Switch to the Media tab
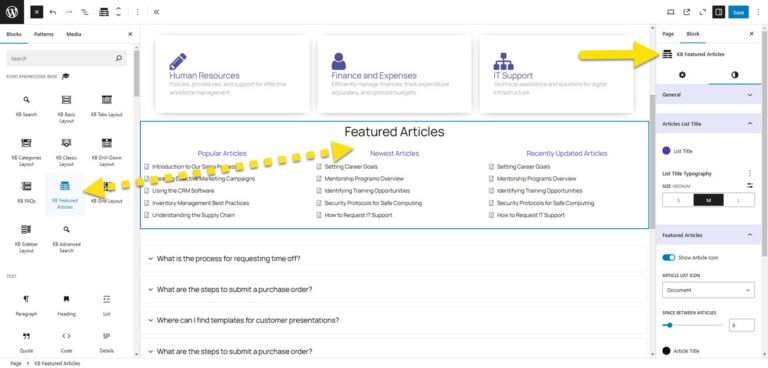 click(73, 34)
